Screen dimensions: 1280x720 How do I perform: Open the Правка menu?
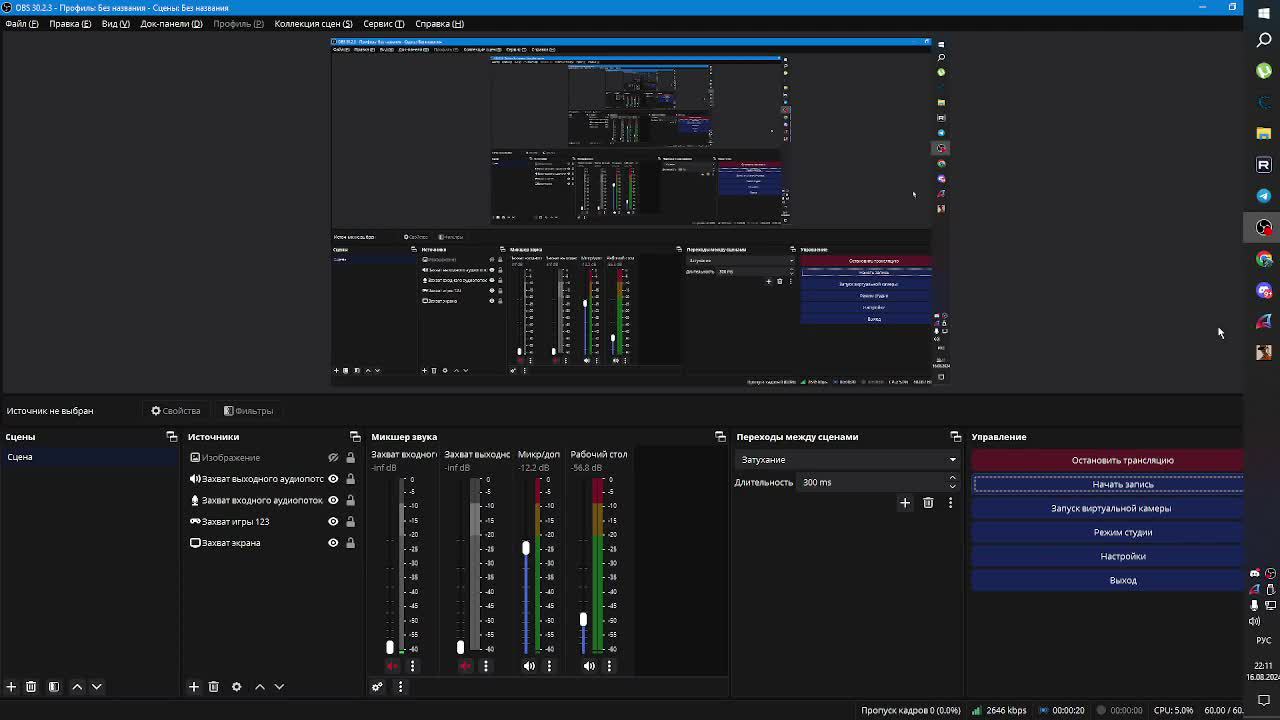(70, 24)
